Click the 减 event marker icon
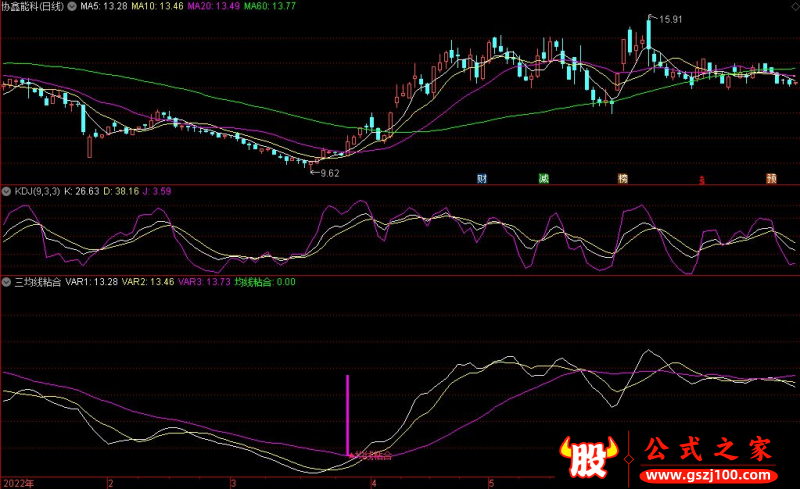The image size is (800, 489). tap(545, 179)
